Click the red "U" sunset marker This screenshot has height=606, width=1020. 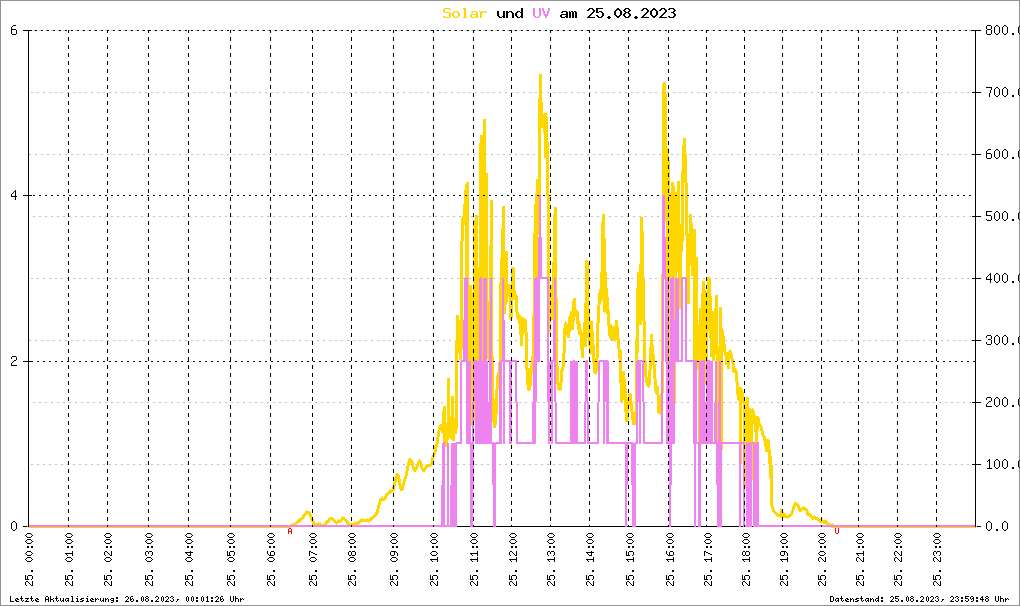point(837,532)
